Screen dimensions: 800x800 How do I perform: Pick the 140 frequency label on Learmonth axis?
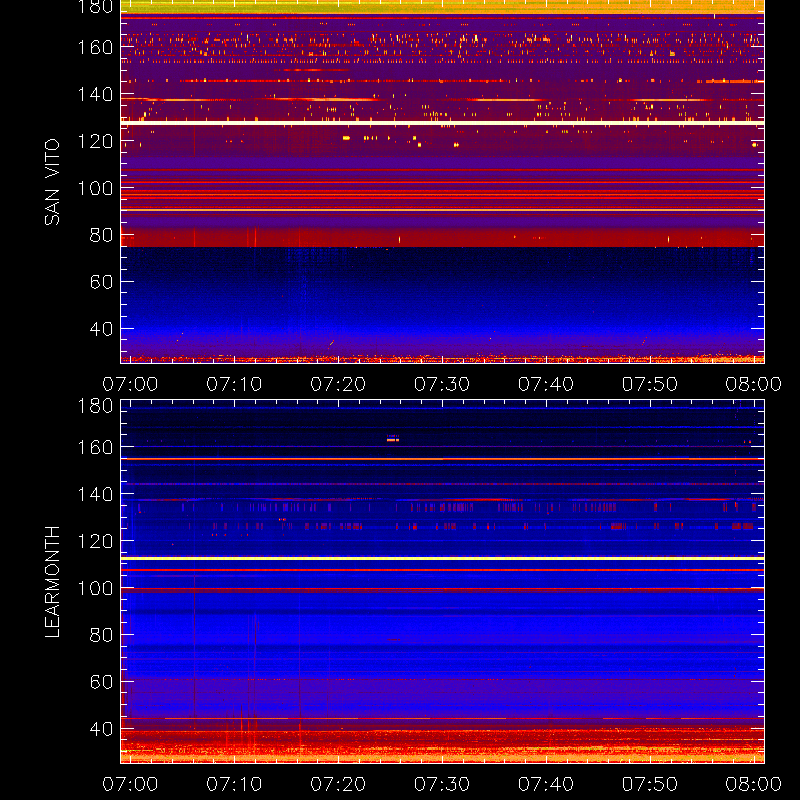click(x=95, y=494)
